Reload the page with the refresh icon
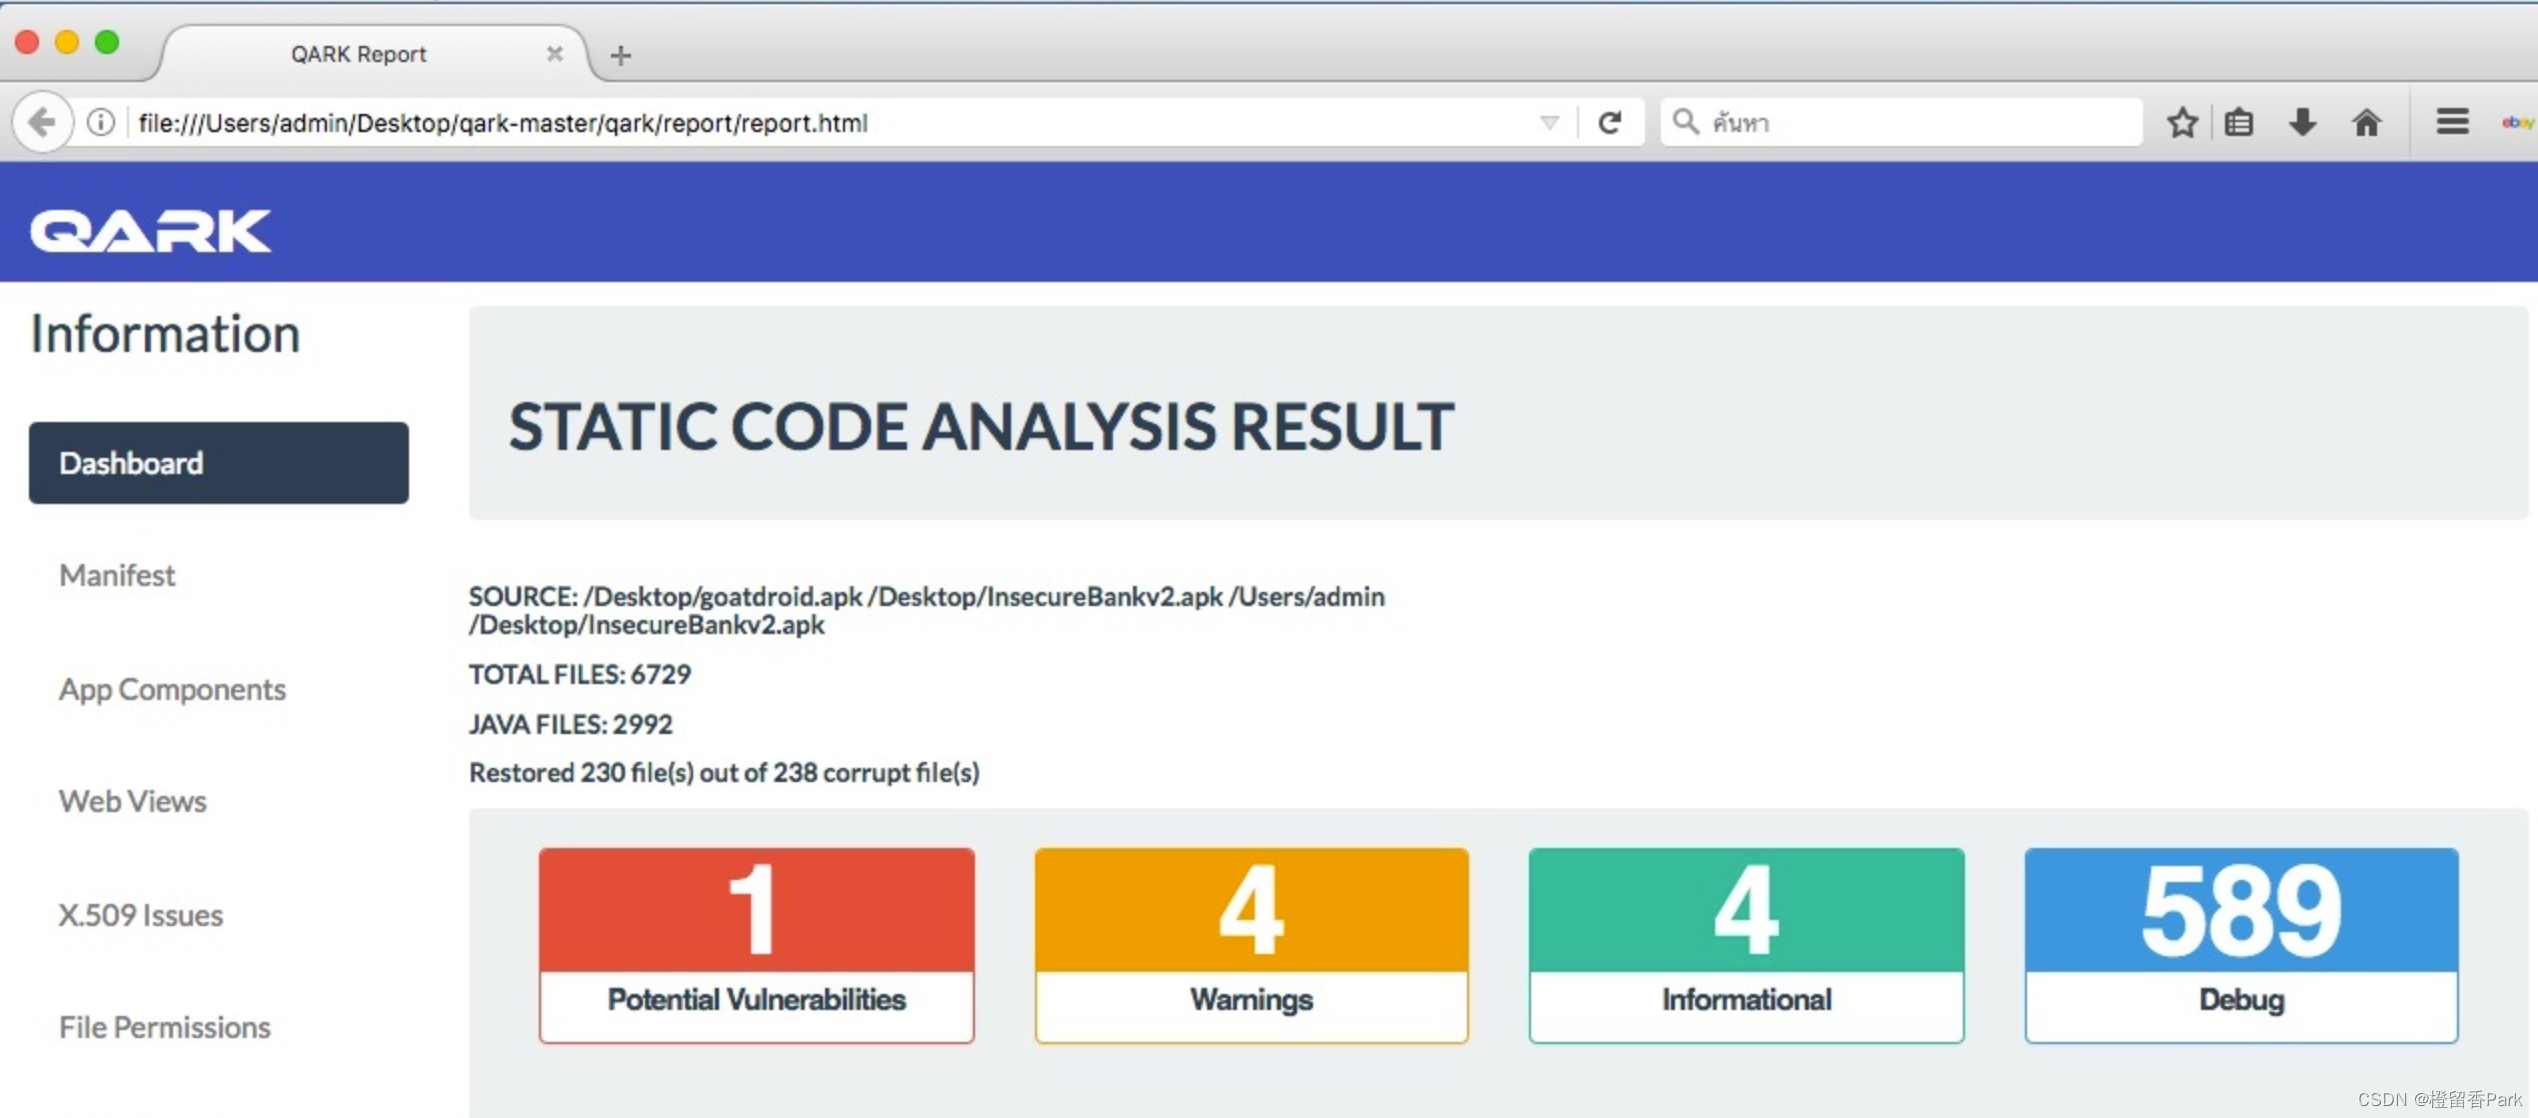Screen dimensions: 2538x1118 pos(1609,123)
